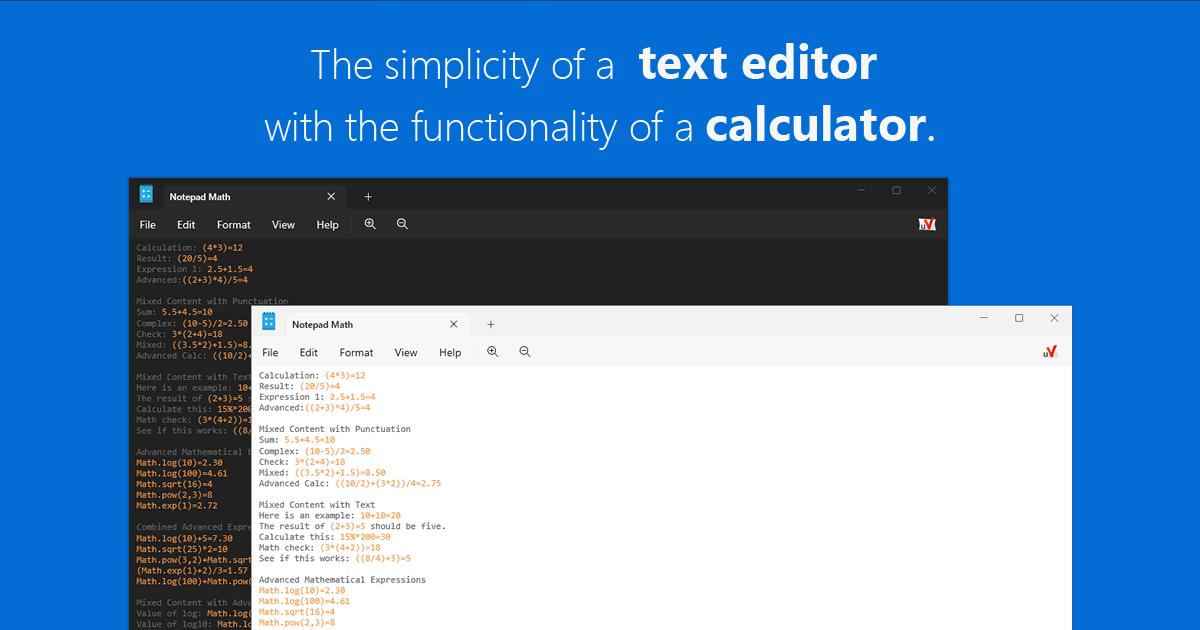The image size is (1200, 630).
Task: Click the red checkmark logo in dark window
Action: pyautogui.click(x=927, y=225)
